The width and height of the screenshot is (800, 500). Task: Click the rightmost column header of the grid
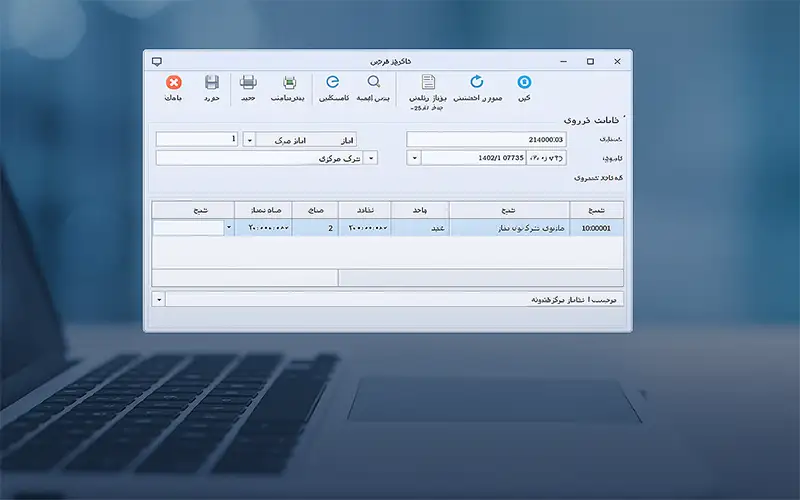tap(596, 210)
